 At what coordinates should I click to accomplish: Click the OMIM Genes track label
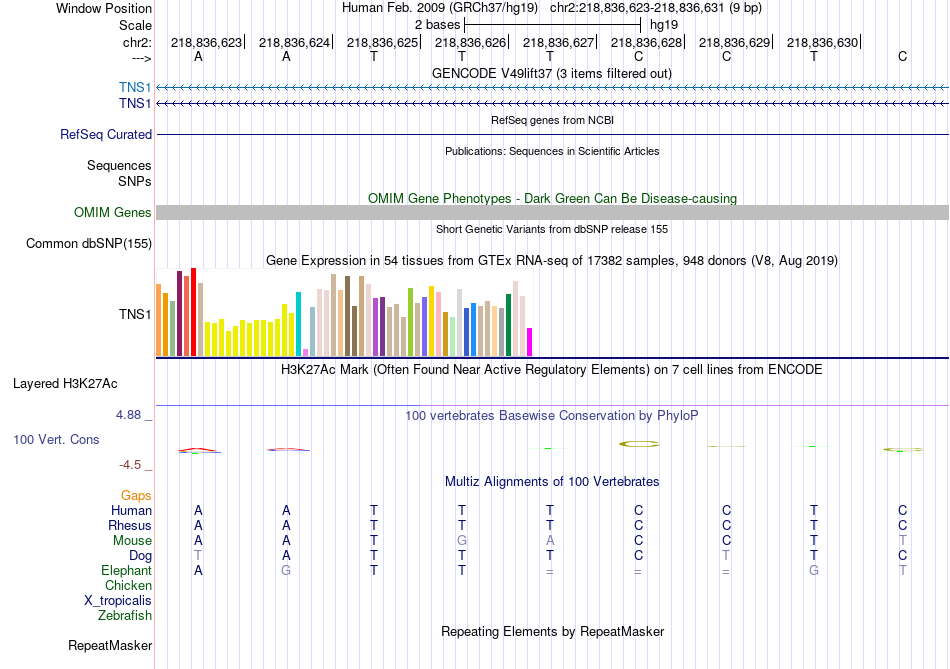pos(113,213)
